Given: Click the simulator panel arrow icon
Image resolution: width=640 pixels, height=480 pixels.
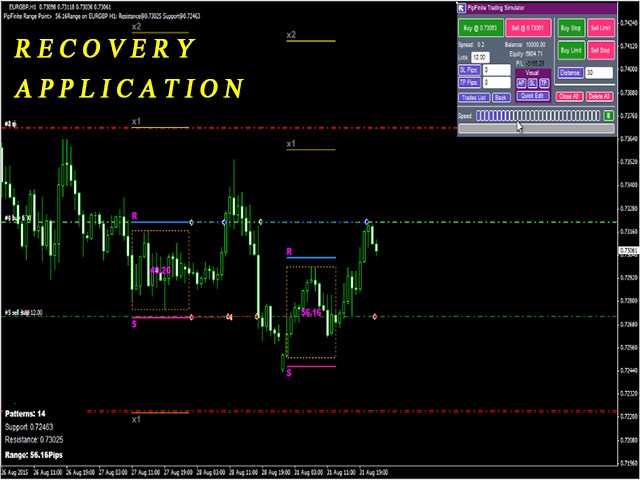Looking at the screenshot, I should 462,9.
